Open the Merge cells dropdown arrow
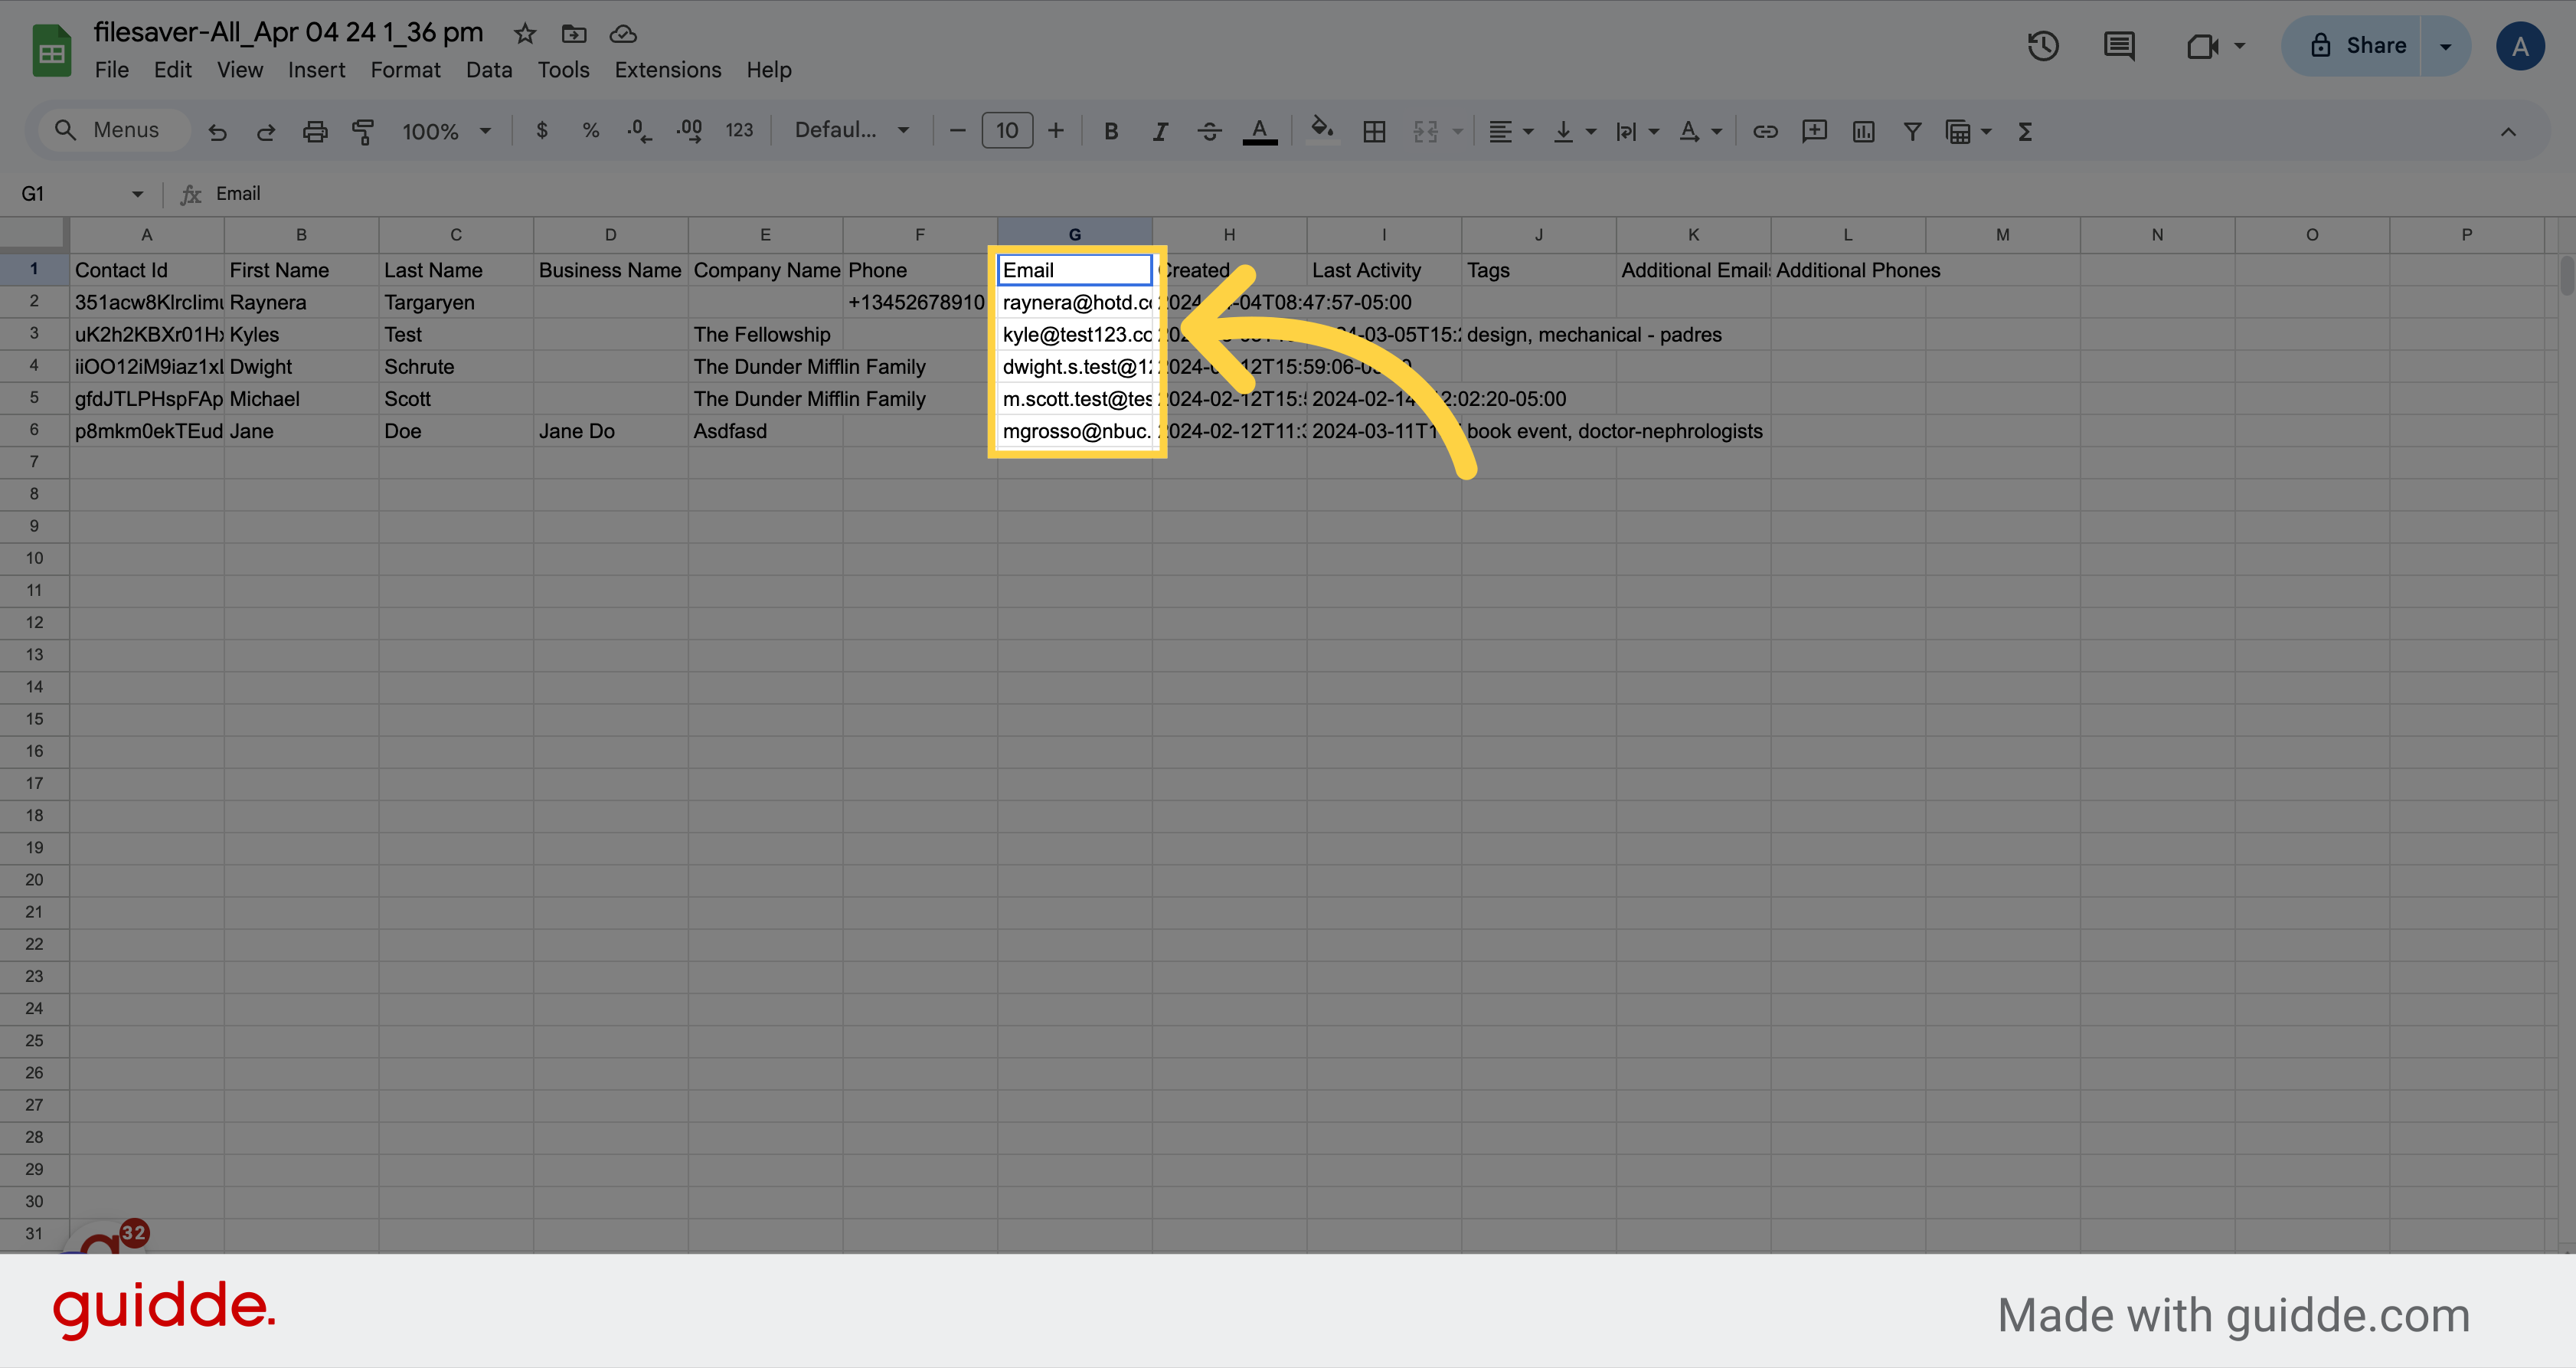Viewport: 2576px width, 1368px height. tap(1457, 131)
